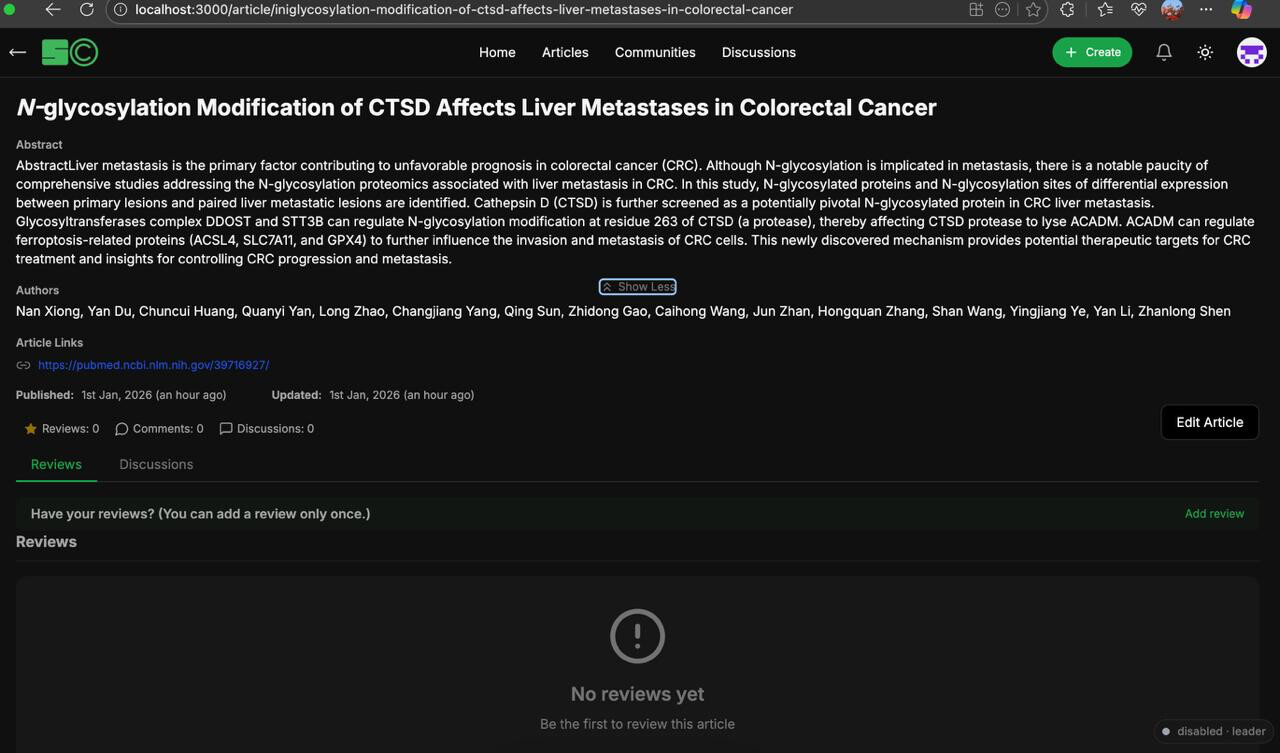Select the Reviews tab
The height and width of the screenshot is (753, 1280).
(56, 464)
